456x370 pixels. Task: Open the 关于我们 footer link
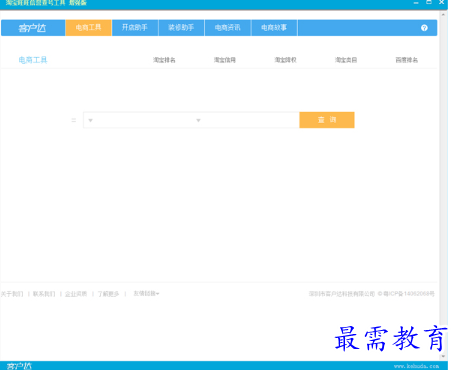pos(12,294)
